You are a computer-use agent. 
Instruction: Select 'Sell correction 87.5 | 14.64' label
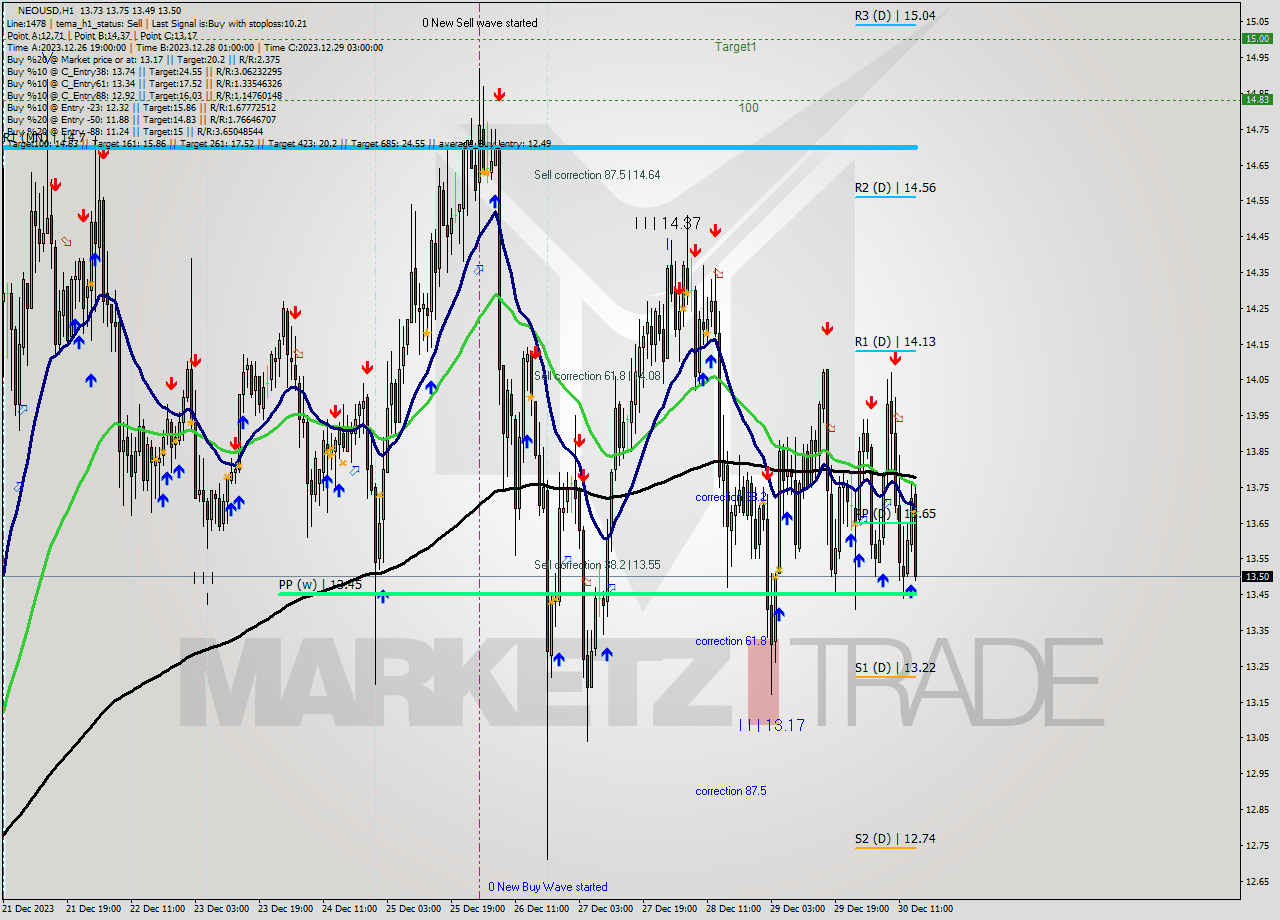597,175
